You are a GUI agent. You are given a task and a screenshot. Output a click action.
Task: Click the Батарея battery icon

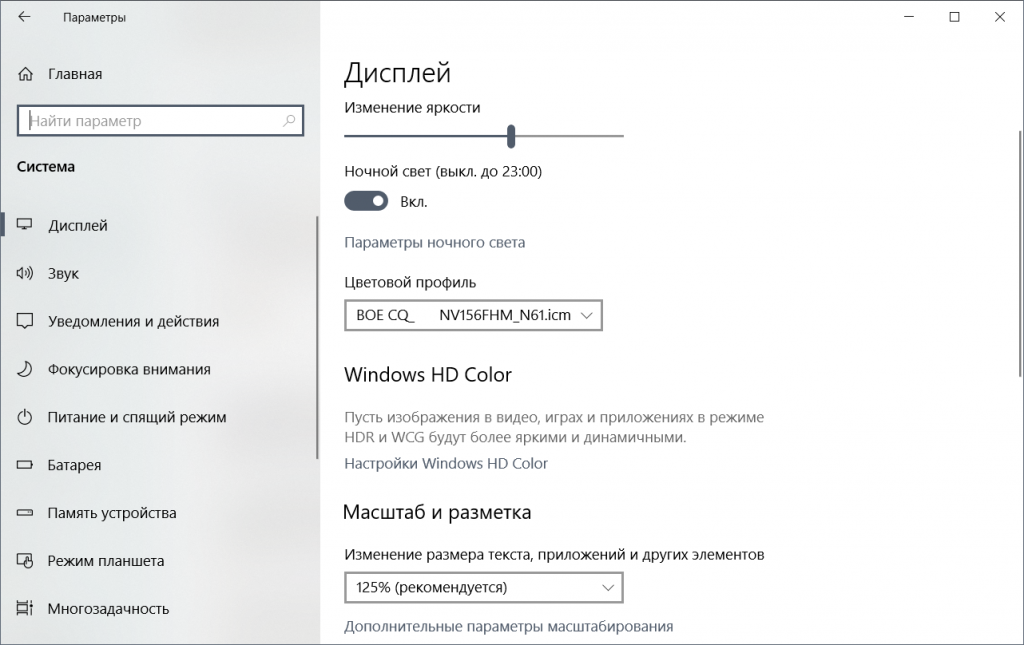tap(26, 465)
